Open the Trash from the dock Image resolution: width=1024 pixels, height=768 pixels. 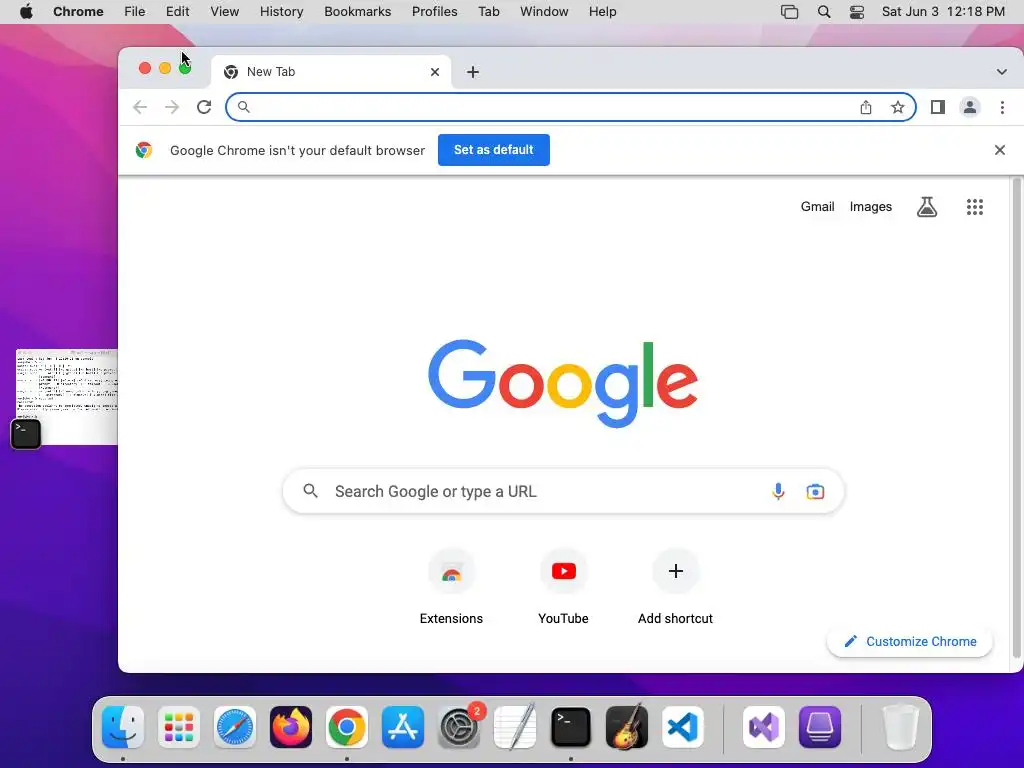(x=901, y=727)
